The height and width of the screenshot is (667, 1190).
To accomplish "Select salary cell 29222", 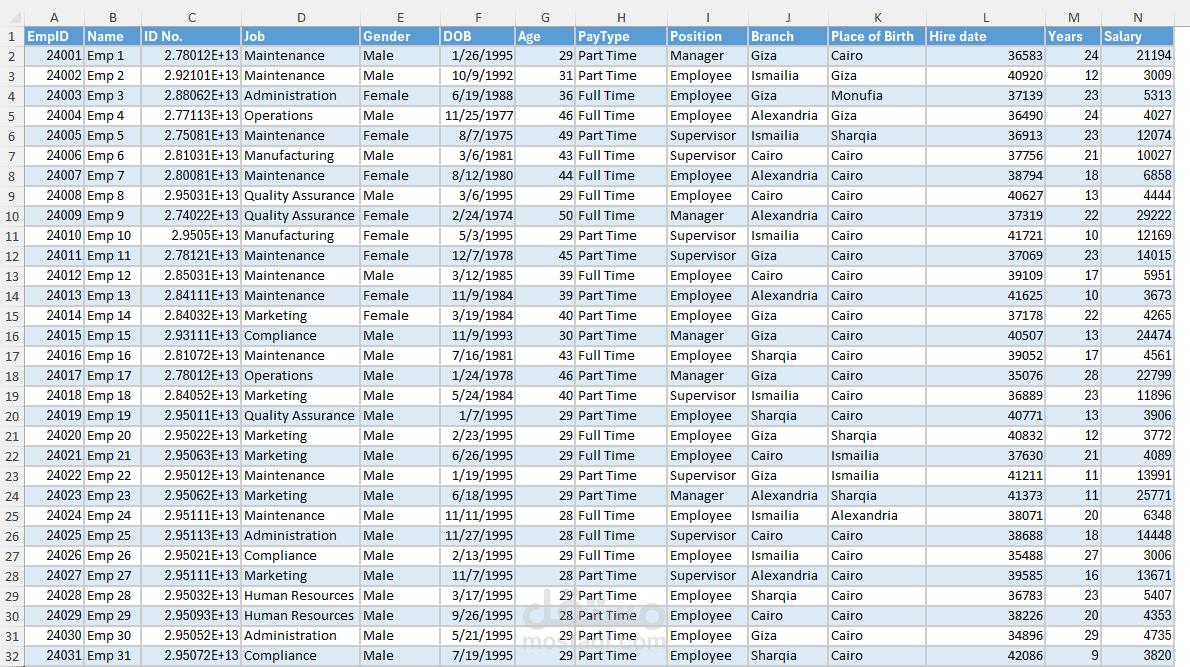I will point(1138,216).
